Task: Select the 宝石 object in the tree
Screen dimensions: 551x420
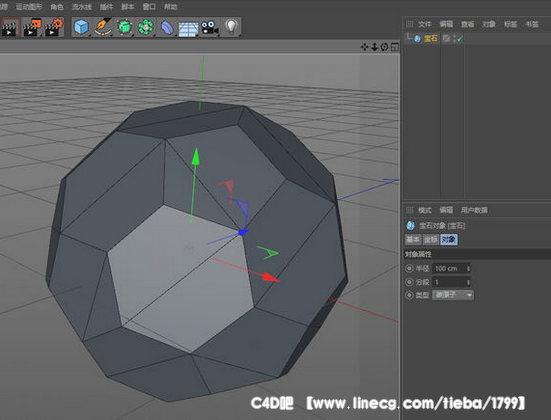Action: [430, 38]
